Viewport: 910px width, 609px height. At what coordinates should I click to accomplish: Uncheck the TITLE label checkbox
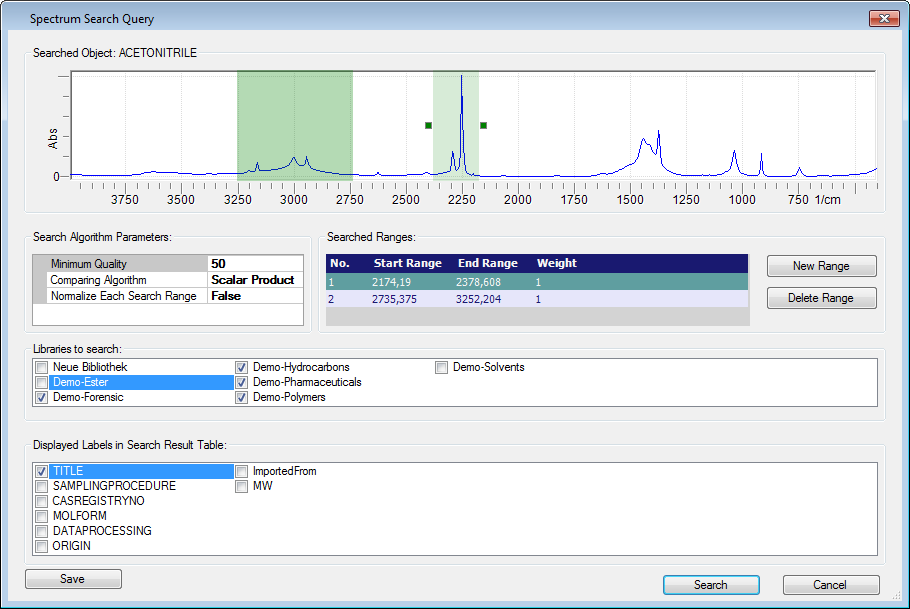tap(41, 471)
